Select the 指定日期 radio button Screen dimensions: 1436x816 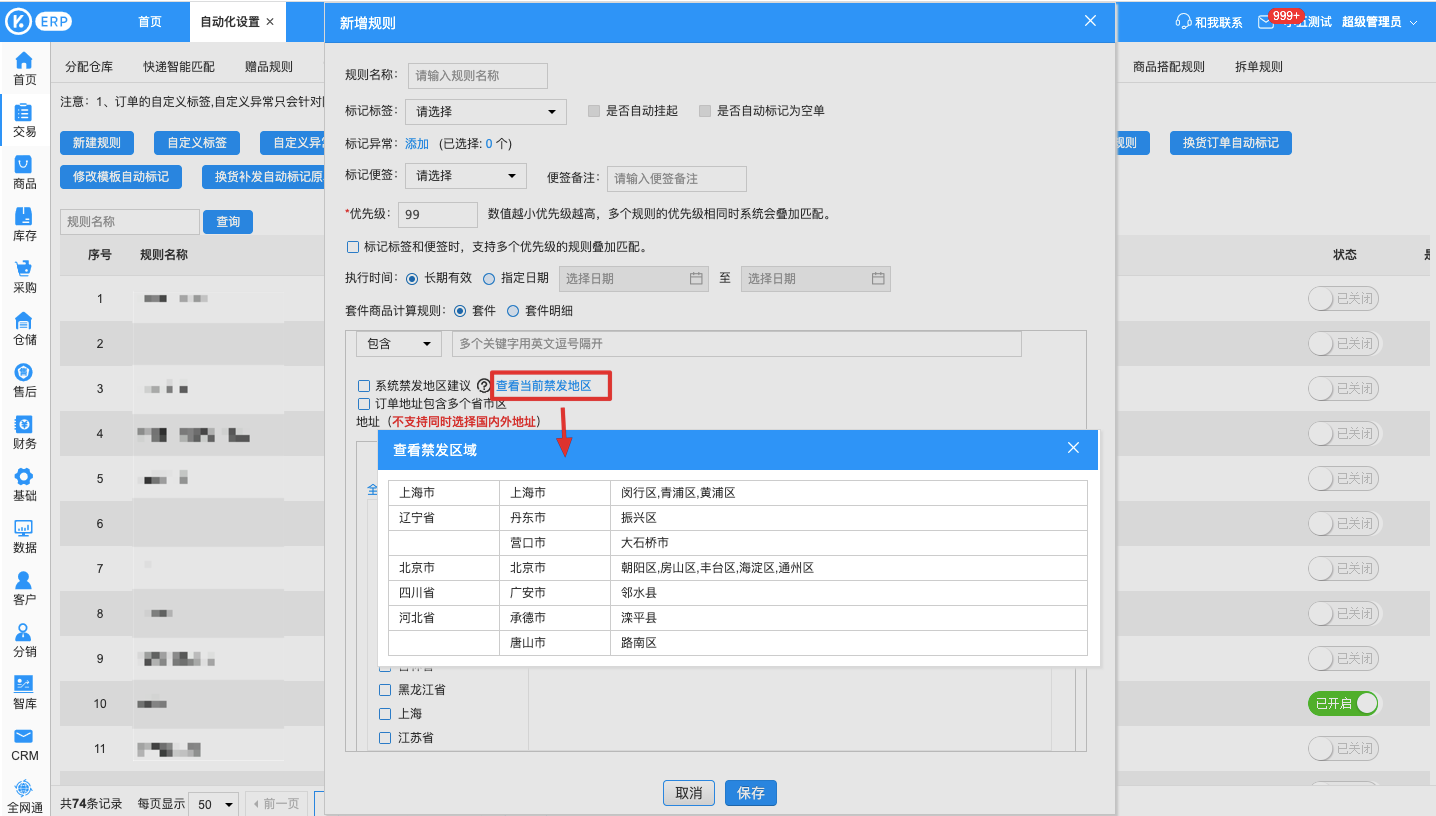(x=489, y=279)
